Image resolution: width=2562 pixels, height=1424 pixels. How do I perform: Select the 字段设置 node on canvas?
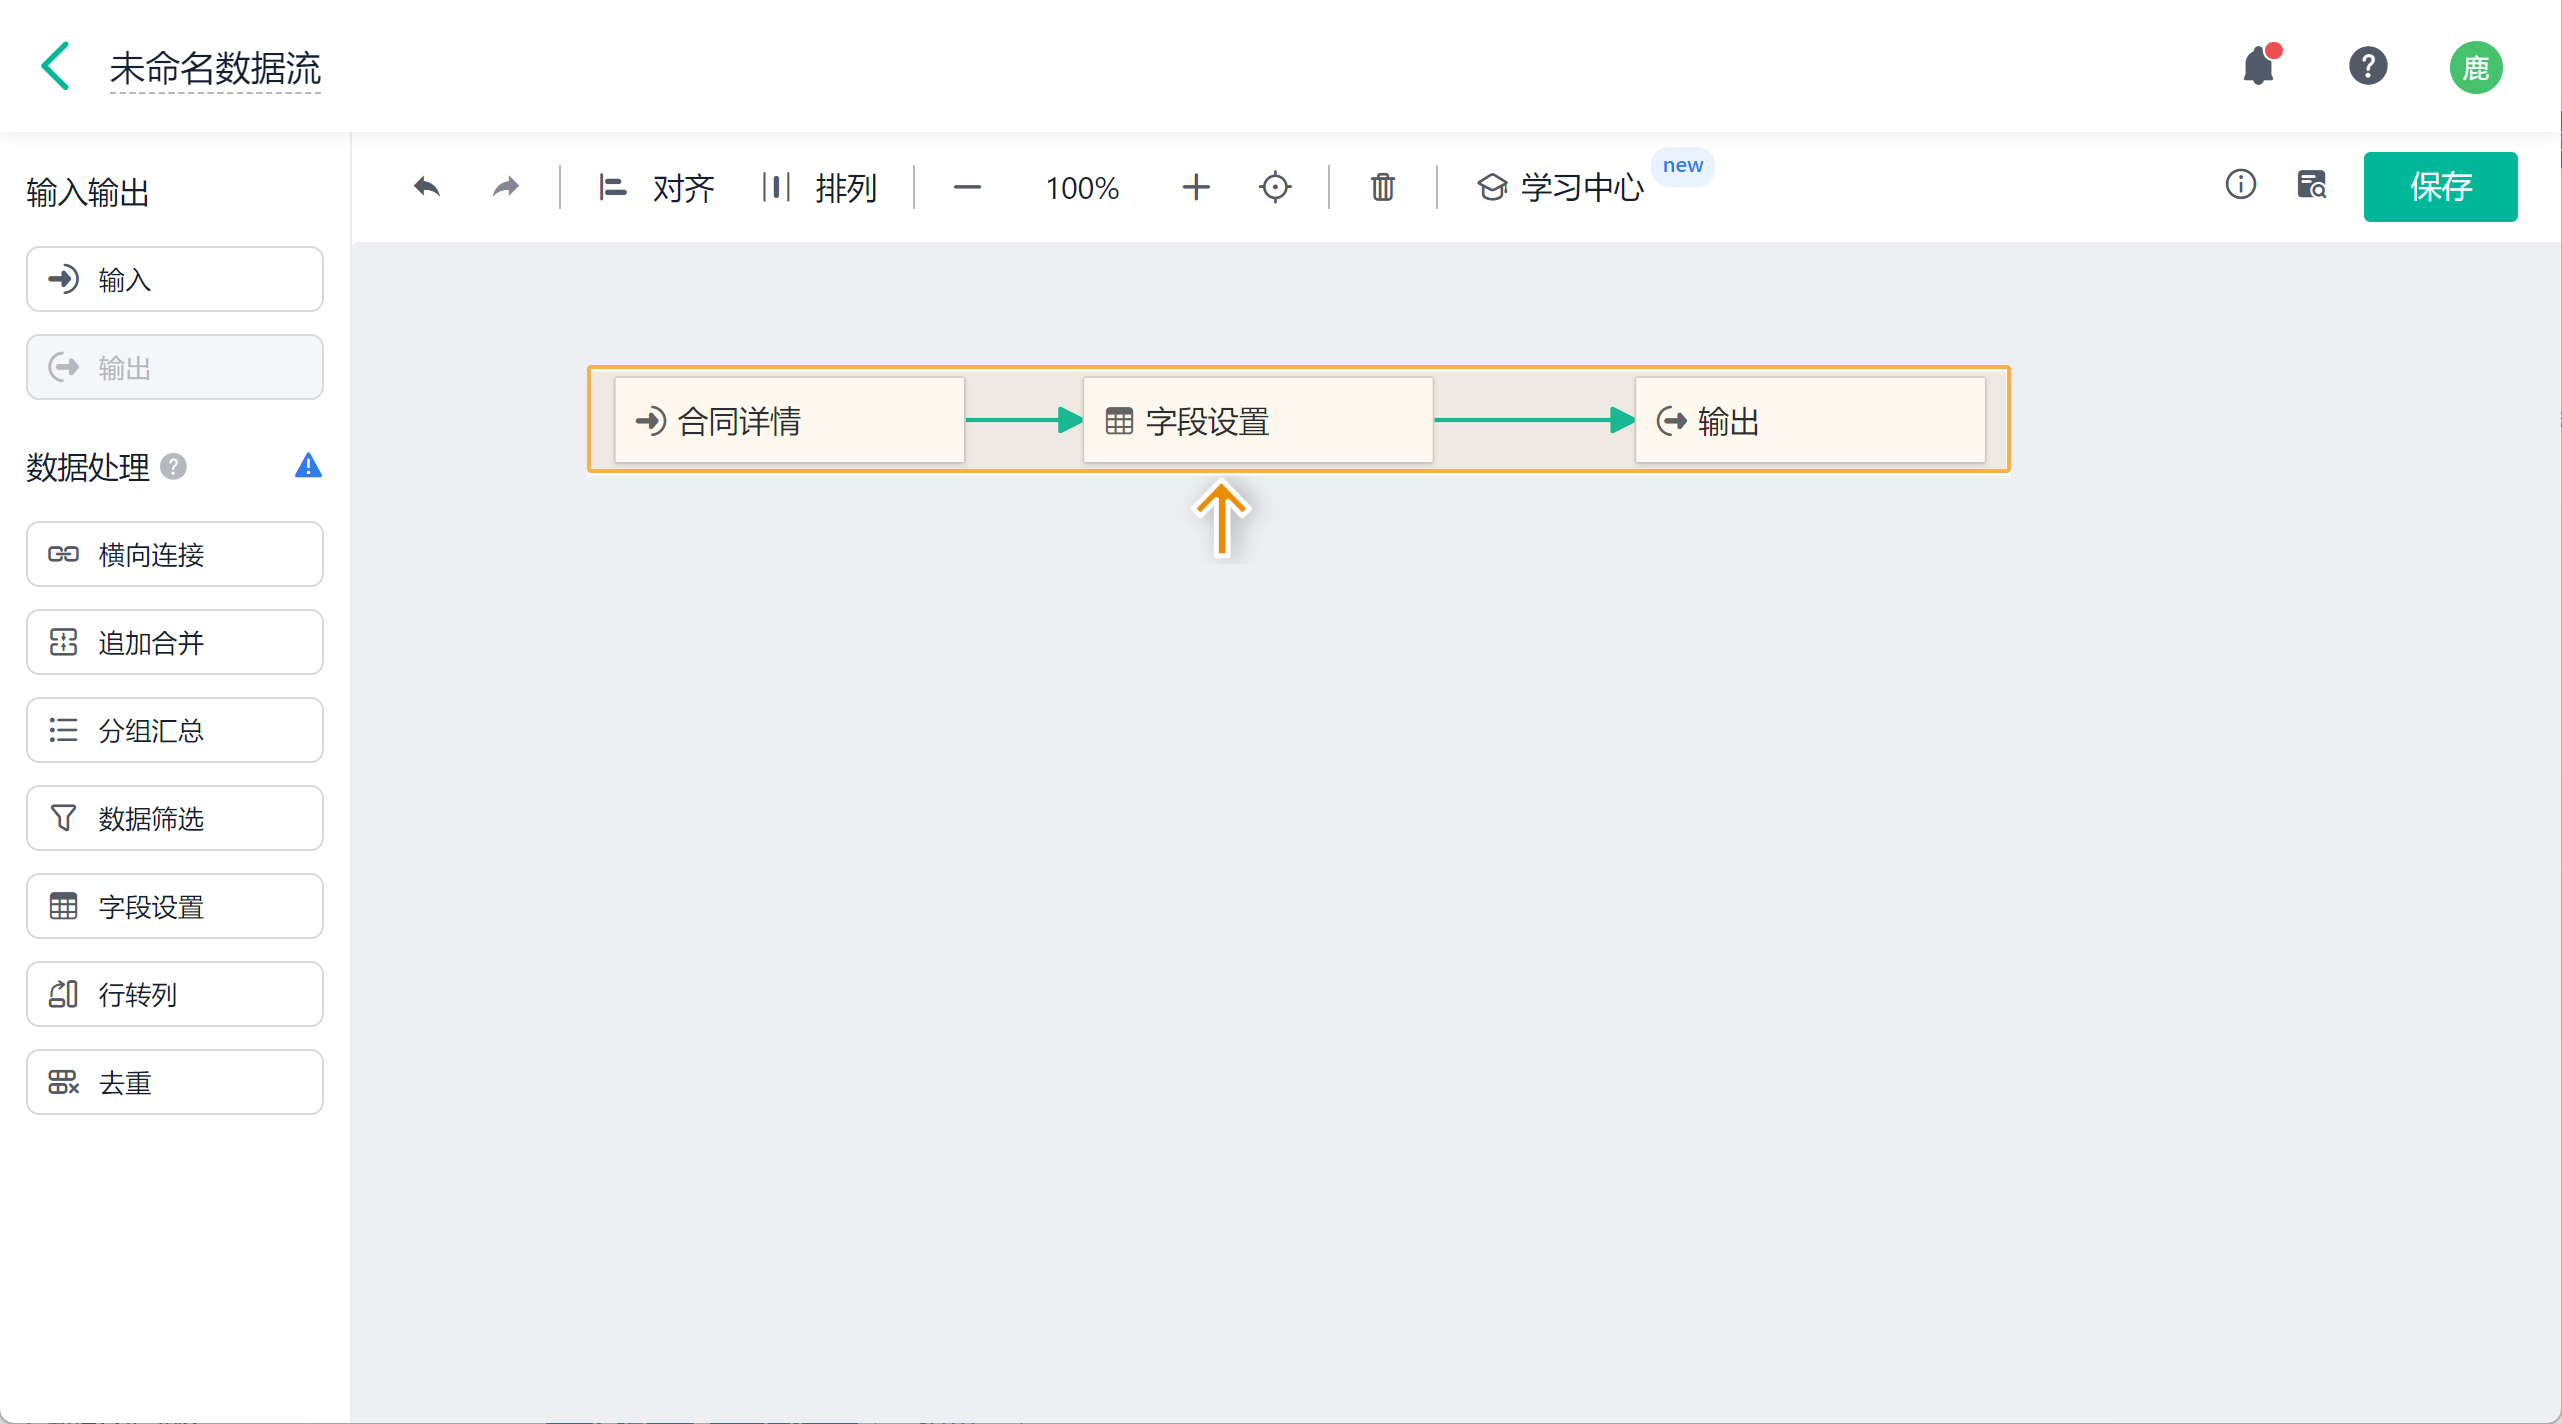(x=1257, y=421)
